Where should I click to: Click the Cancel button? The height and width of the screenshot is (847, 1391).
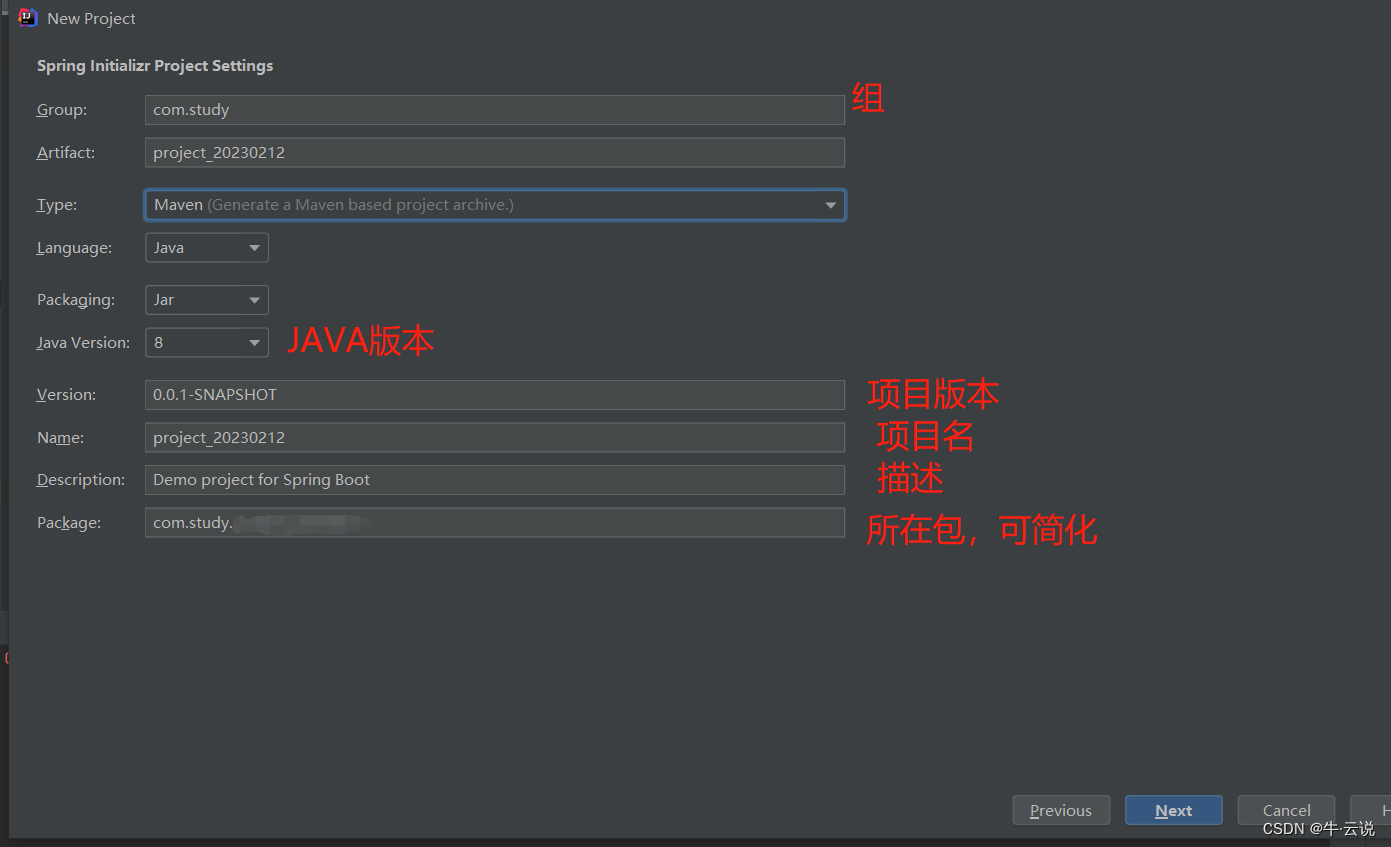click(1287, 810)
